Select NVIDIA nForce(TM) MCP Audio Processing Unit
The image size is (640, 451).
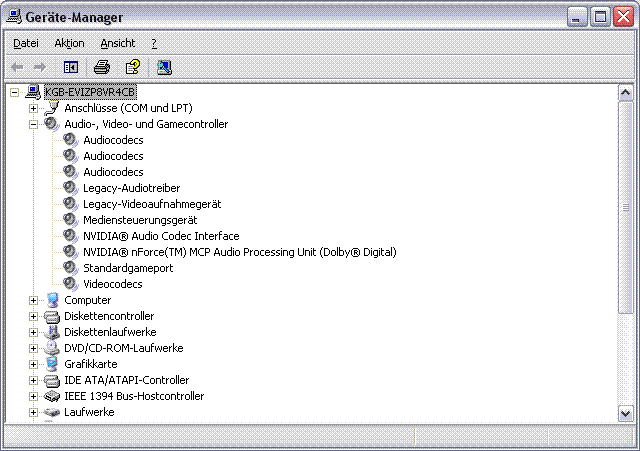pyautogui.click(x=240, y=252)
